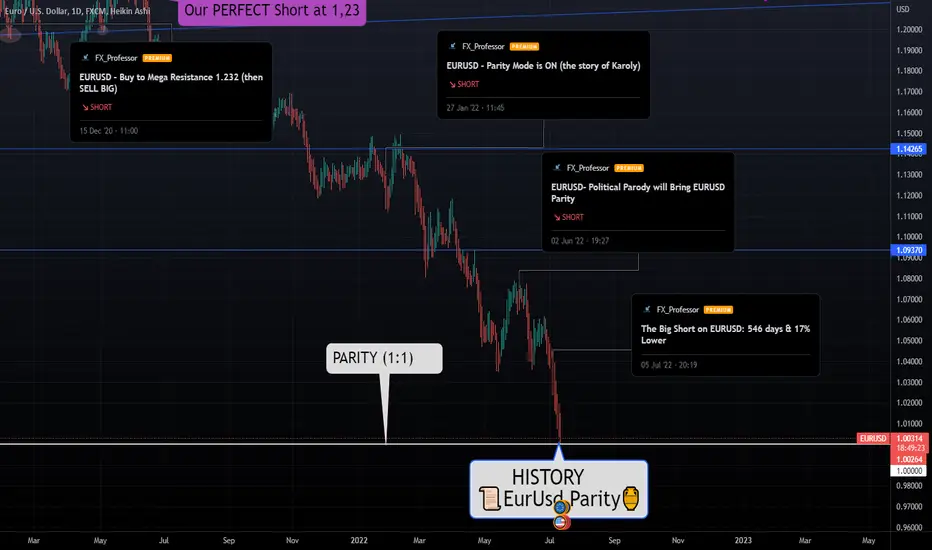The width and height of the screenshot is (932, 550).
Task: Click the scroll emoji in the HISTORY callout
Action: click(489, 498)
